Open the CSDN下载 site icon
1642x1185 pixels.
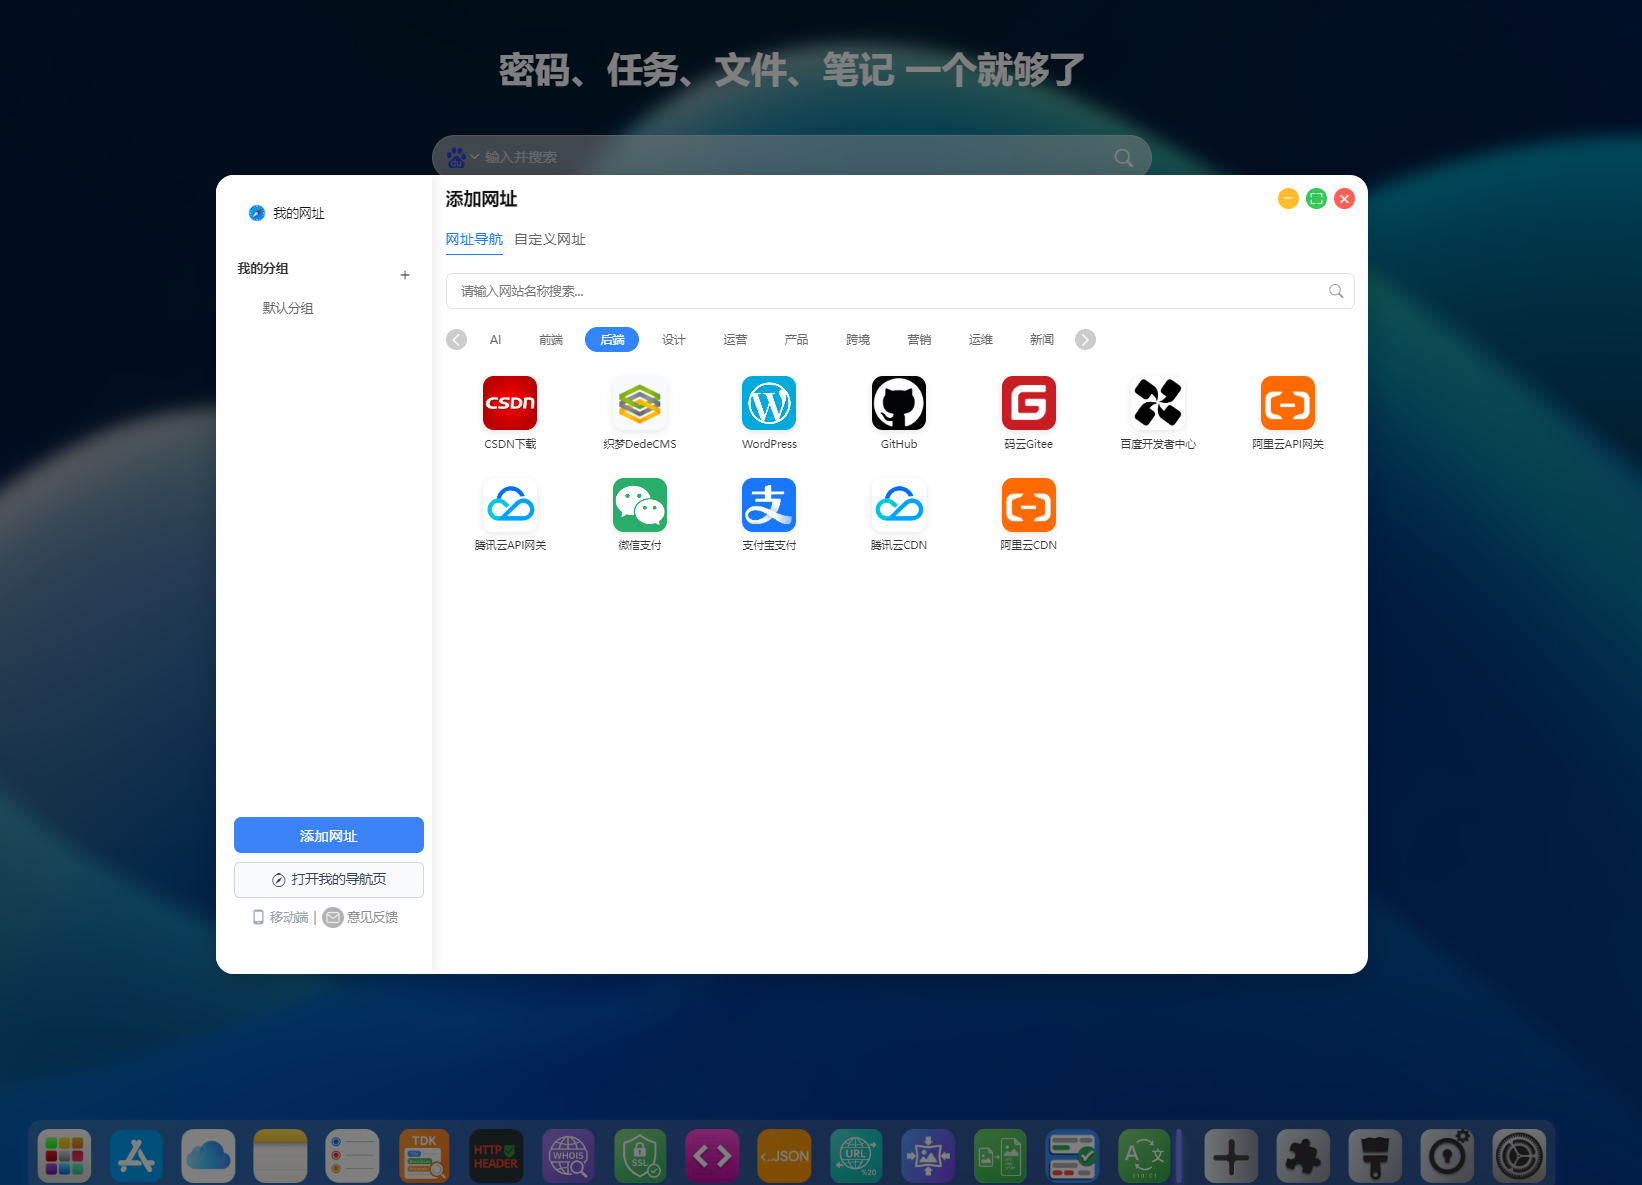[x=510, y=403]
